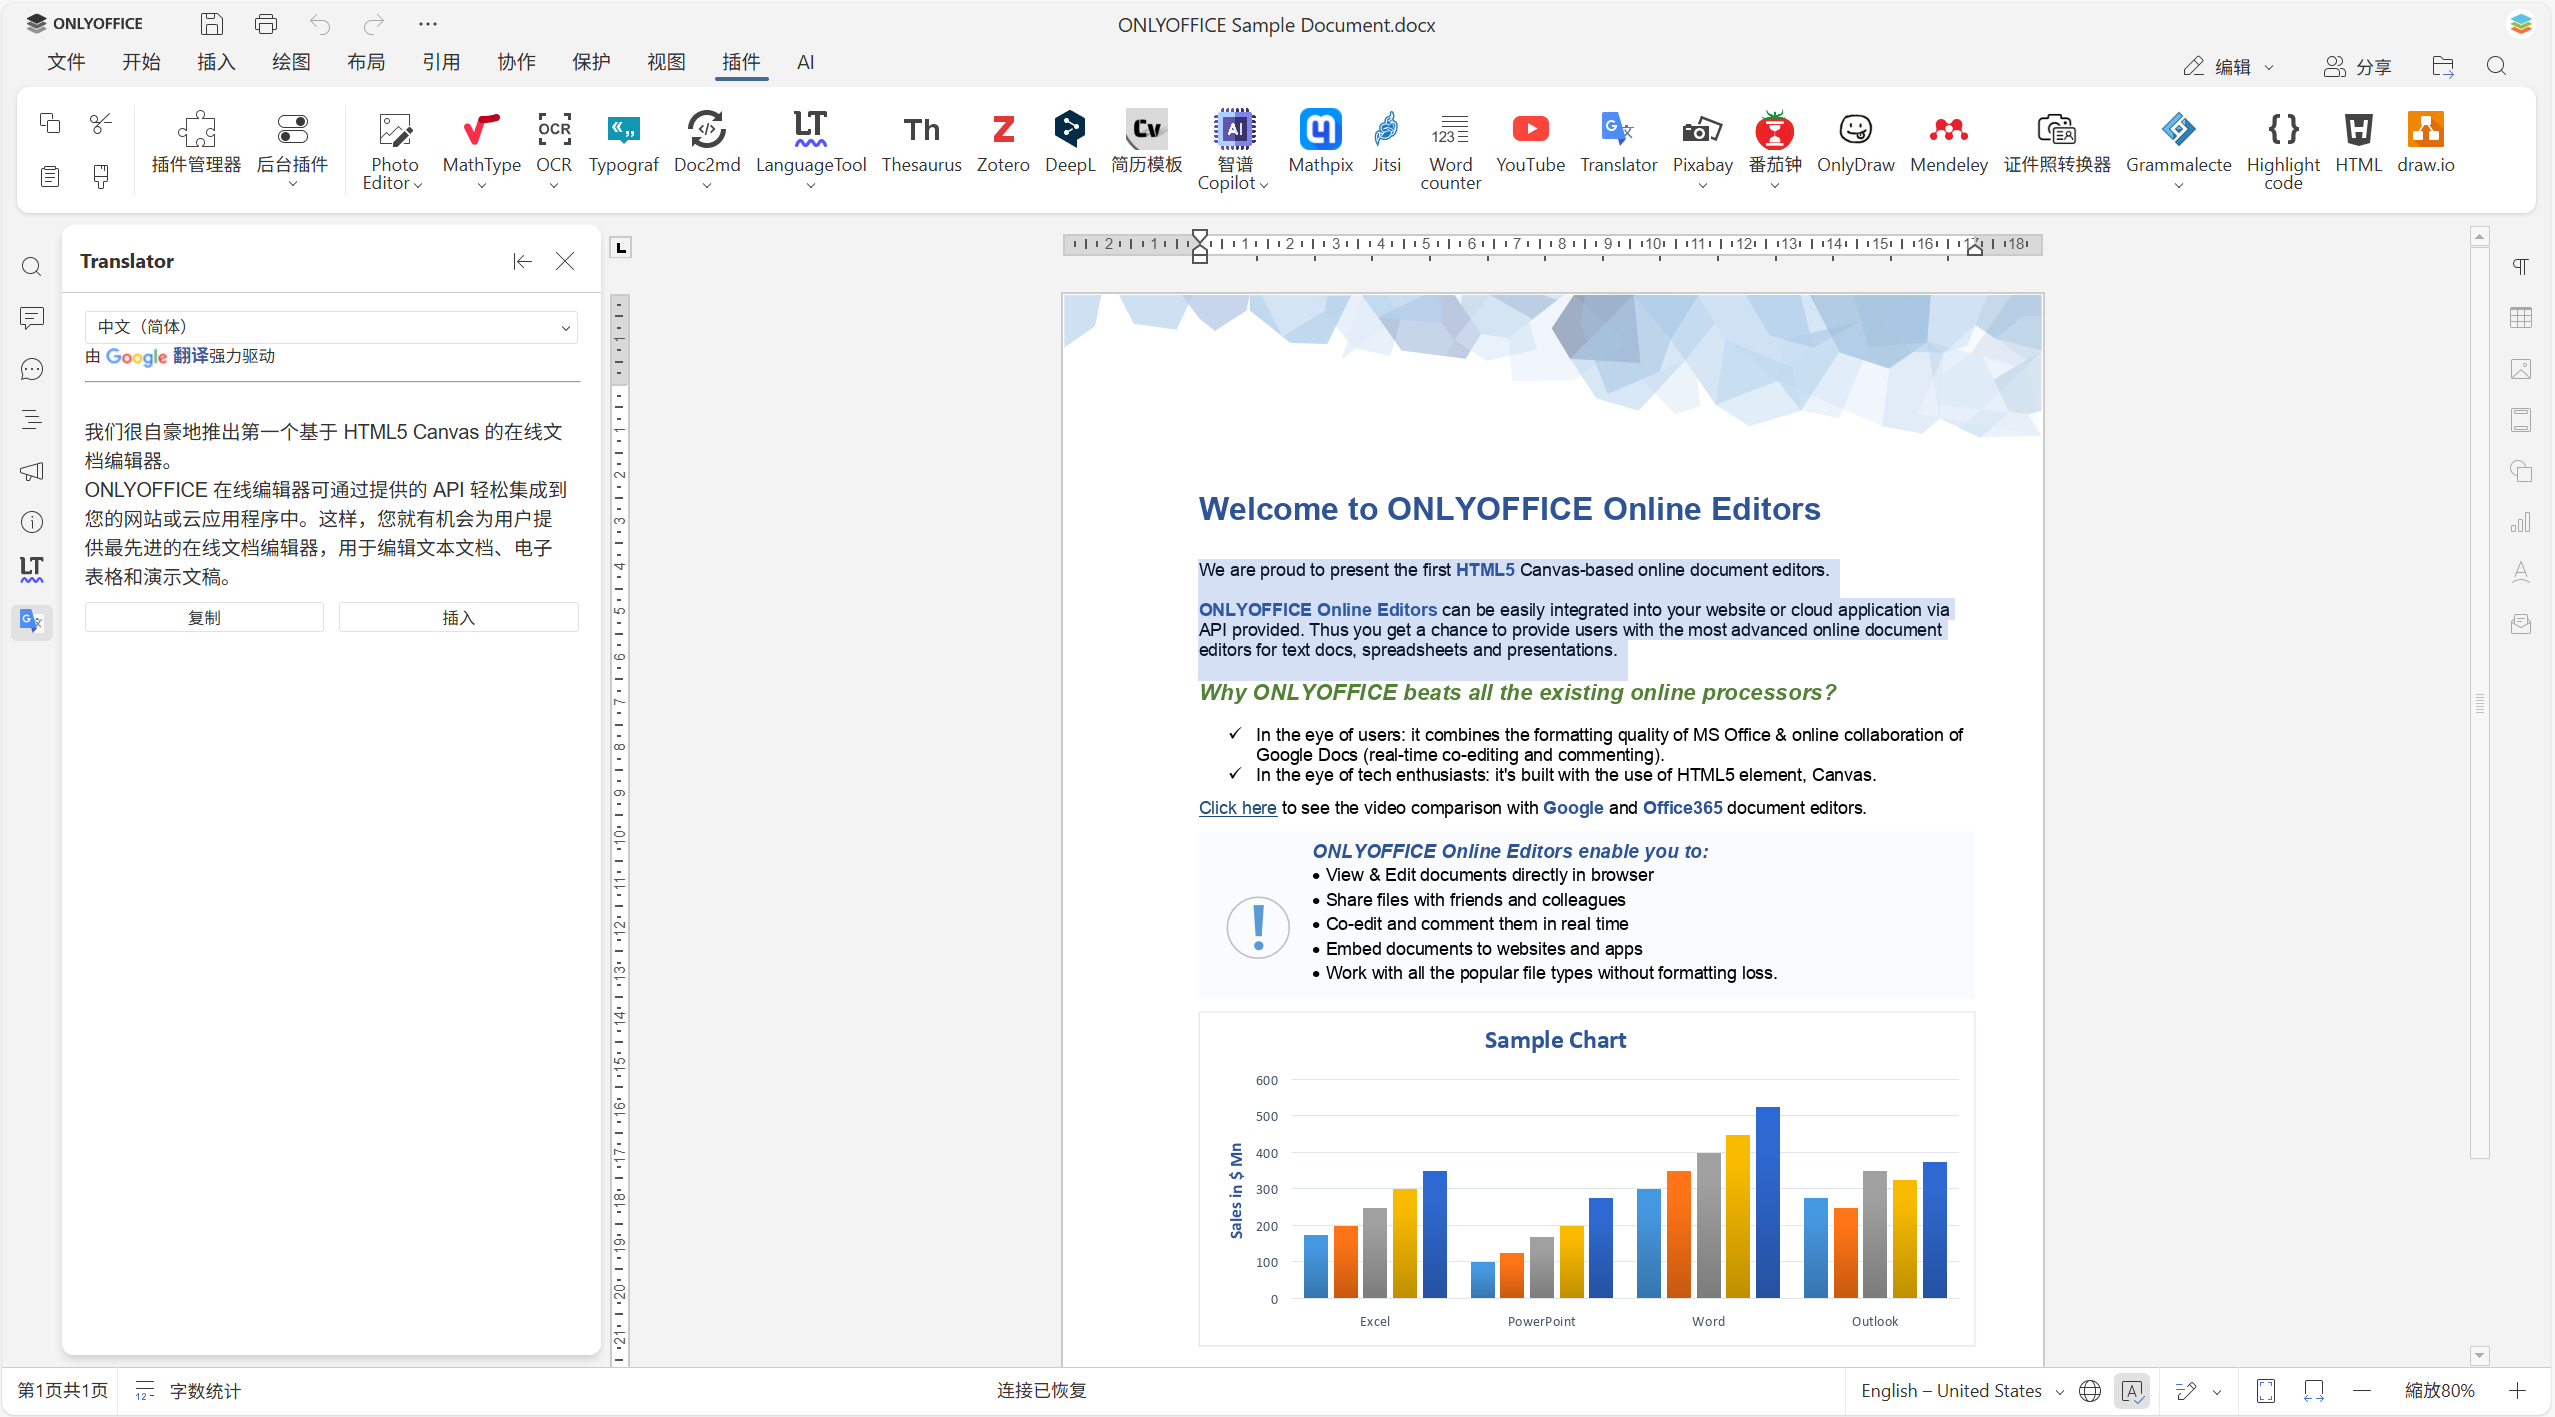The height and width of the screenshot is (1417, 2555).
Task: Toggle fit to width view
Action: [2314, 1391]
